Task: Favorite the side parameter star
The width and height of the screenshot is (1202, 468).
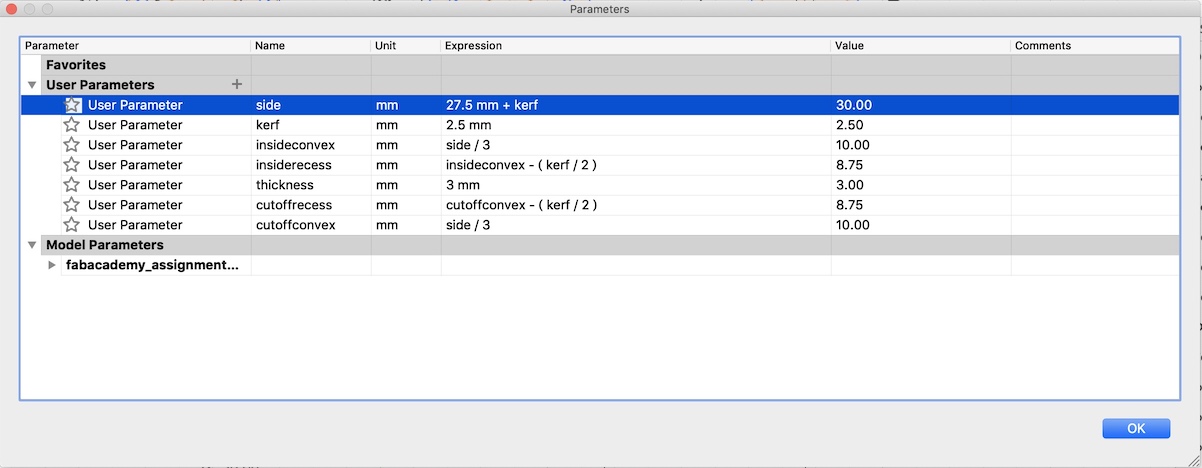Action: [72, 105]
